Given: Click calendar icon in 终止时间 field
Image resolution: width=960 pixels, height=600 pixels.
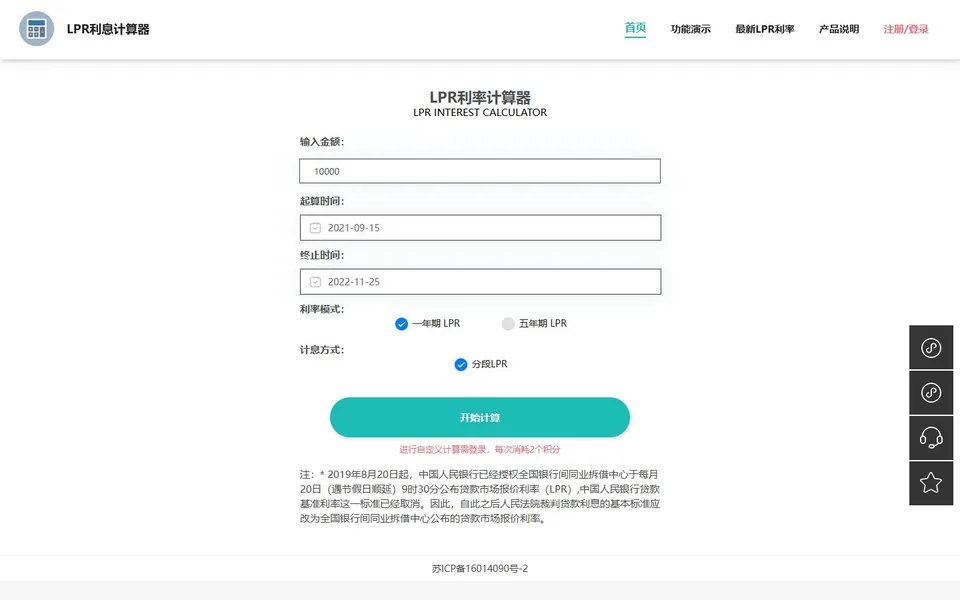Looking at the screenshot, I should (315, 282).
